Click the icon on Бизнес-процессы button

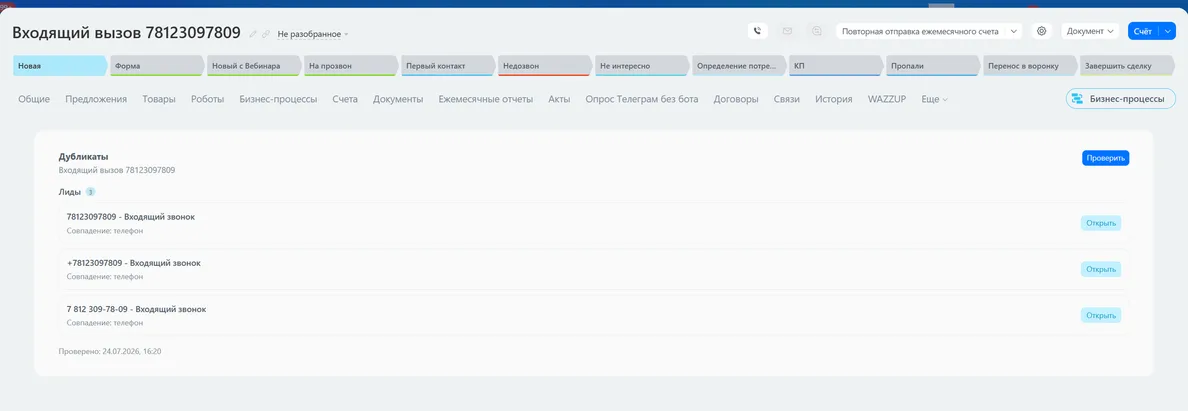click(x=1077, y=99)
